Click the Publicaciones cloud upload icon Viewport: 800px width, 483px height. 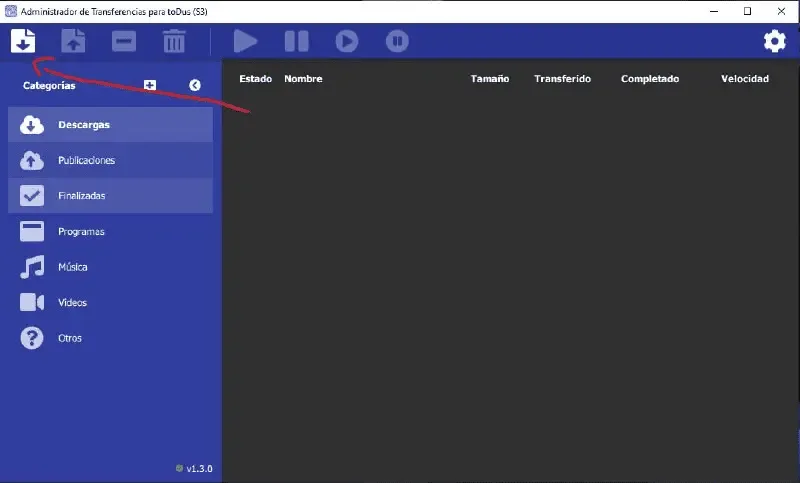coord(32,160)
